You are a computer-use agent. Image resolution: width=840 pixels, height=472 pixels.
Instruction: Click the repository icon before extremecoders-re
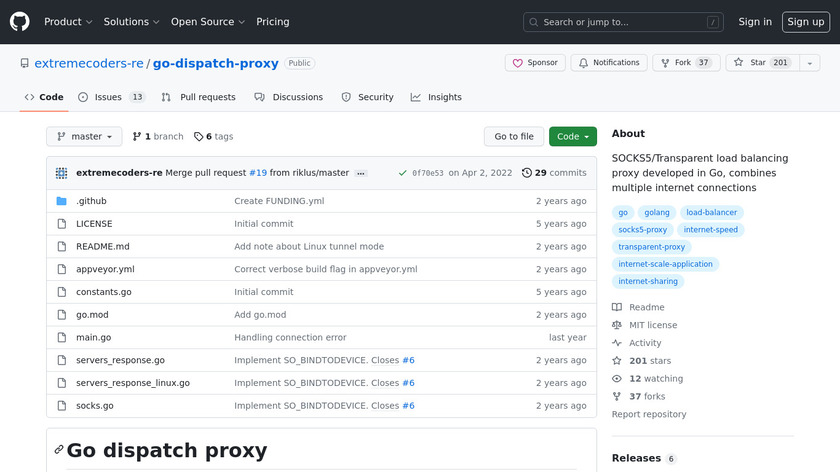[25, 63]
